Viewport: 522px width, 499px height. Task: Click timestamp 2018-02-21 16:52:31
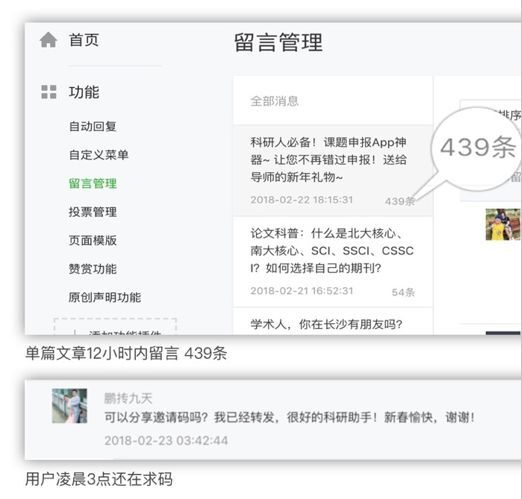(x=302, y=291)
